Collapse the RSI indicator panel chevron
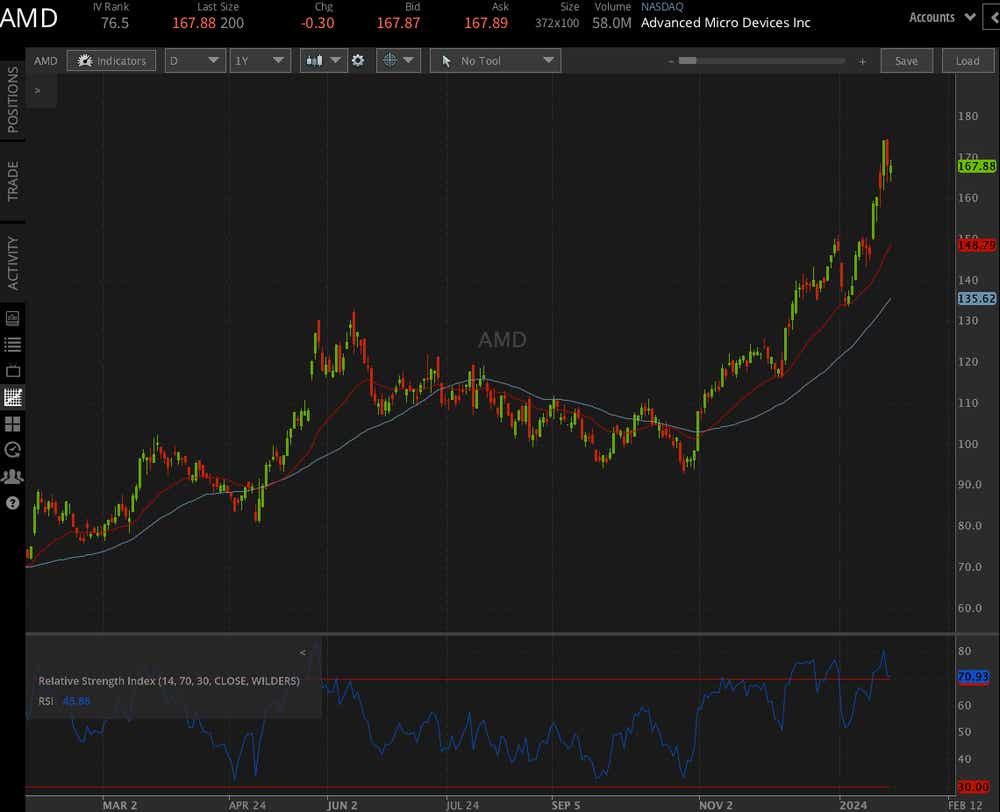Viewport: 1000px width, 812px height. [x=302, y=651]
